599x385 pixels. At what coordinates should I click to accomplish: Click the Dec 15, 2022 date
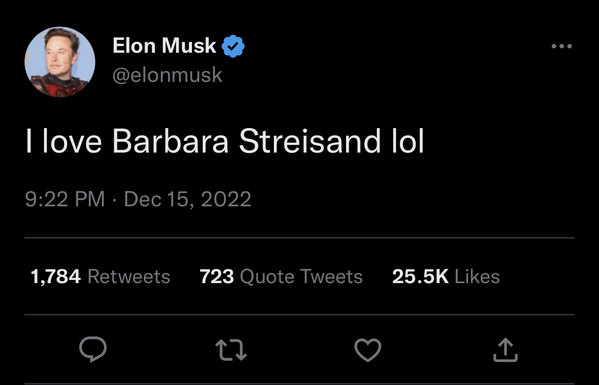[188, 199]
